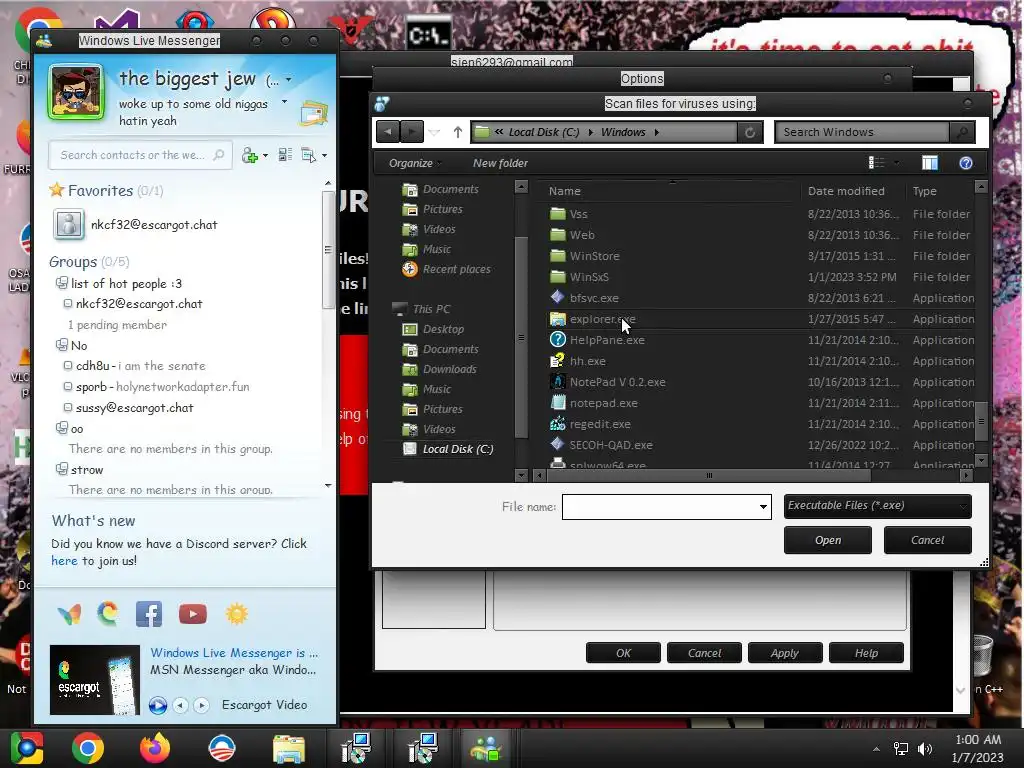Image resolution: width=1024 pixels, height=768 pixels.
Task: Click the add a contact icon
Action: 249,155
